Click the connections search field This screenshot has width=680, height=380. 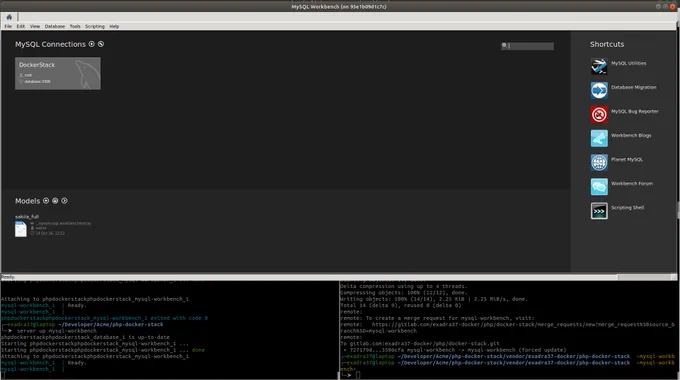[527, 46]
